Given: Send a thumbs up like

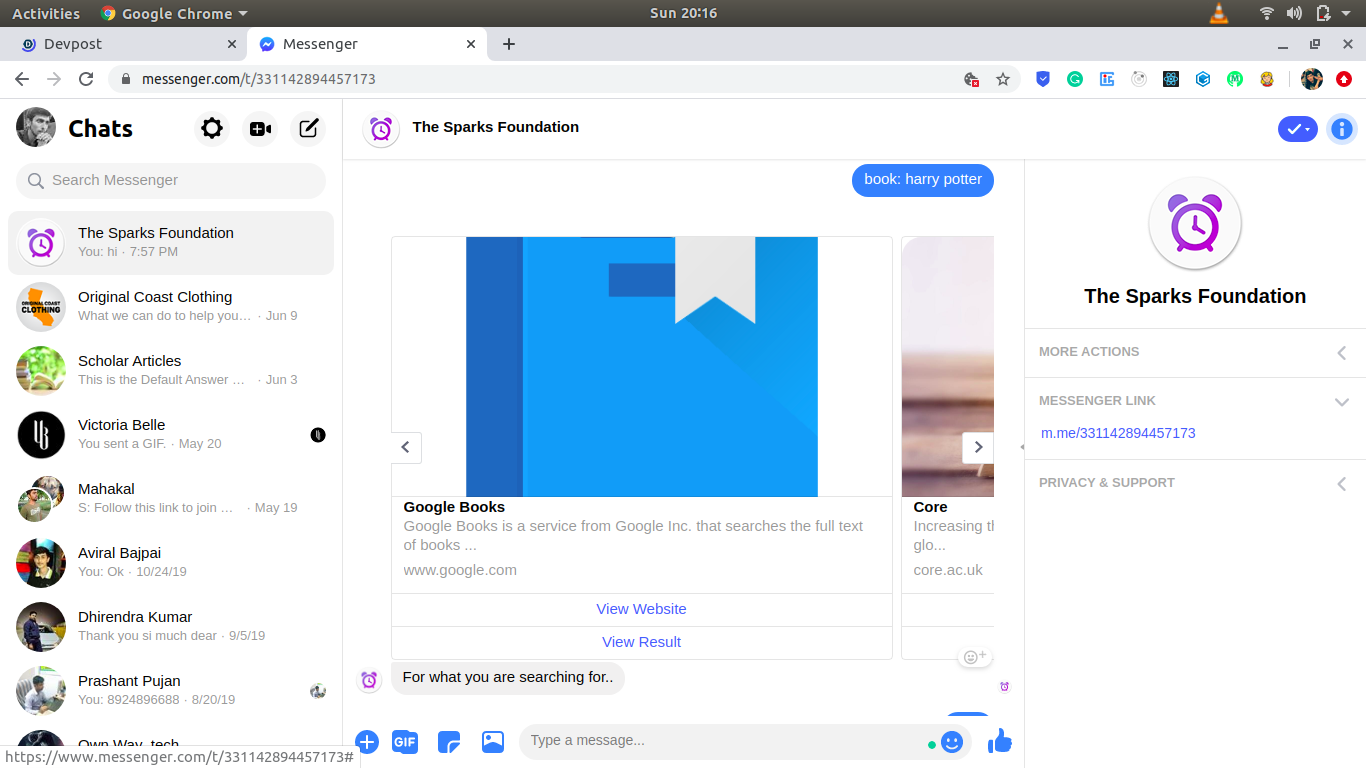Looking at the screenshot, I should point(1000,740).
